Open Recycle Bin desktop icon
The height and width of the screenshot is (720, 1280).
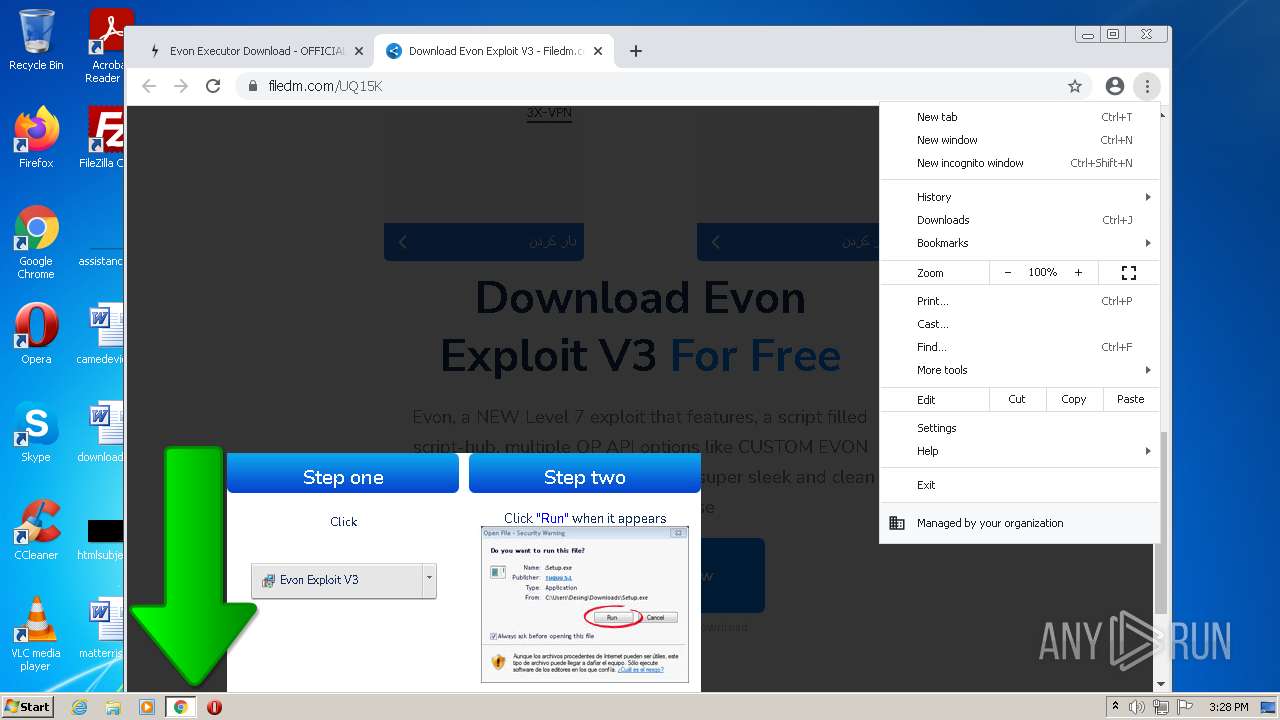(x=36, y=40)
